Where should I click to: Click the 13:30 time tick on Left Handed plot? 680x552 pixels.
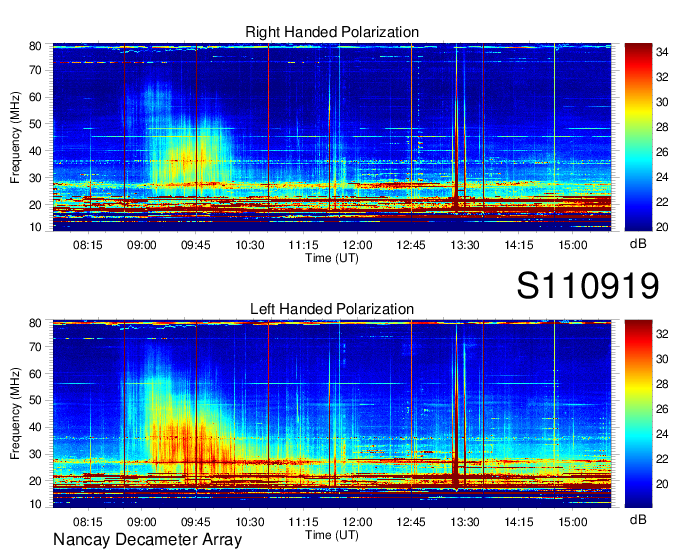click(464, 522)
